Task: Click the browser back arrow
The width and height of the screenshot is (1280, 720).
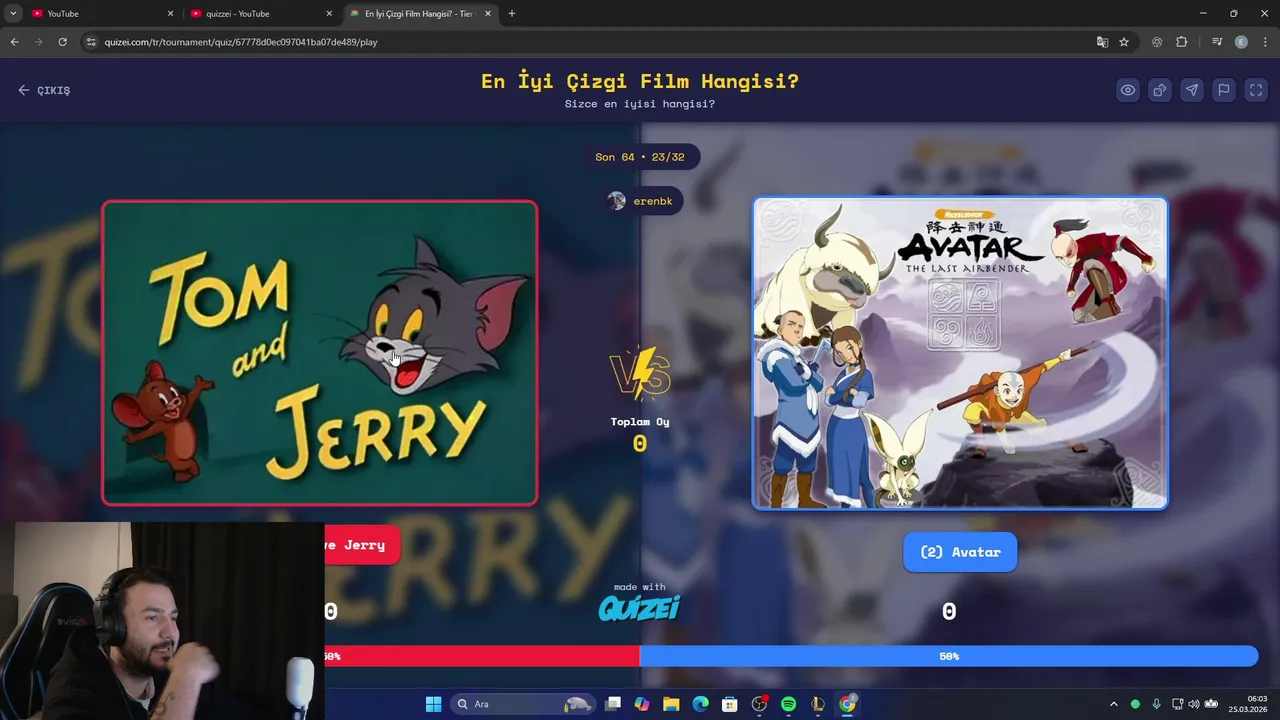Action: (14, 42)
